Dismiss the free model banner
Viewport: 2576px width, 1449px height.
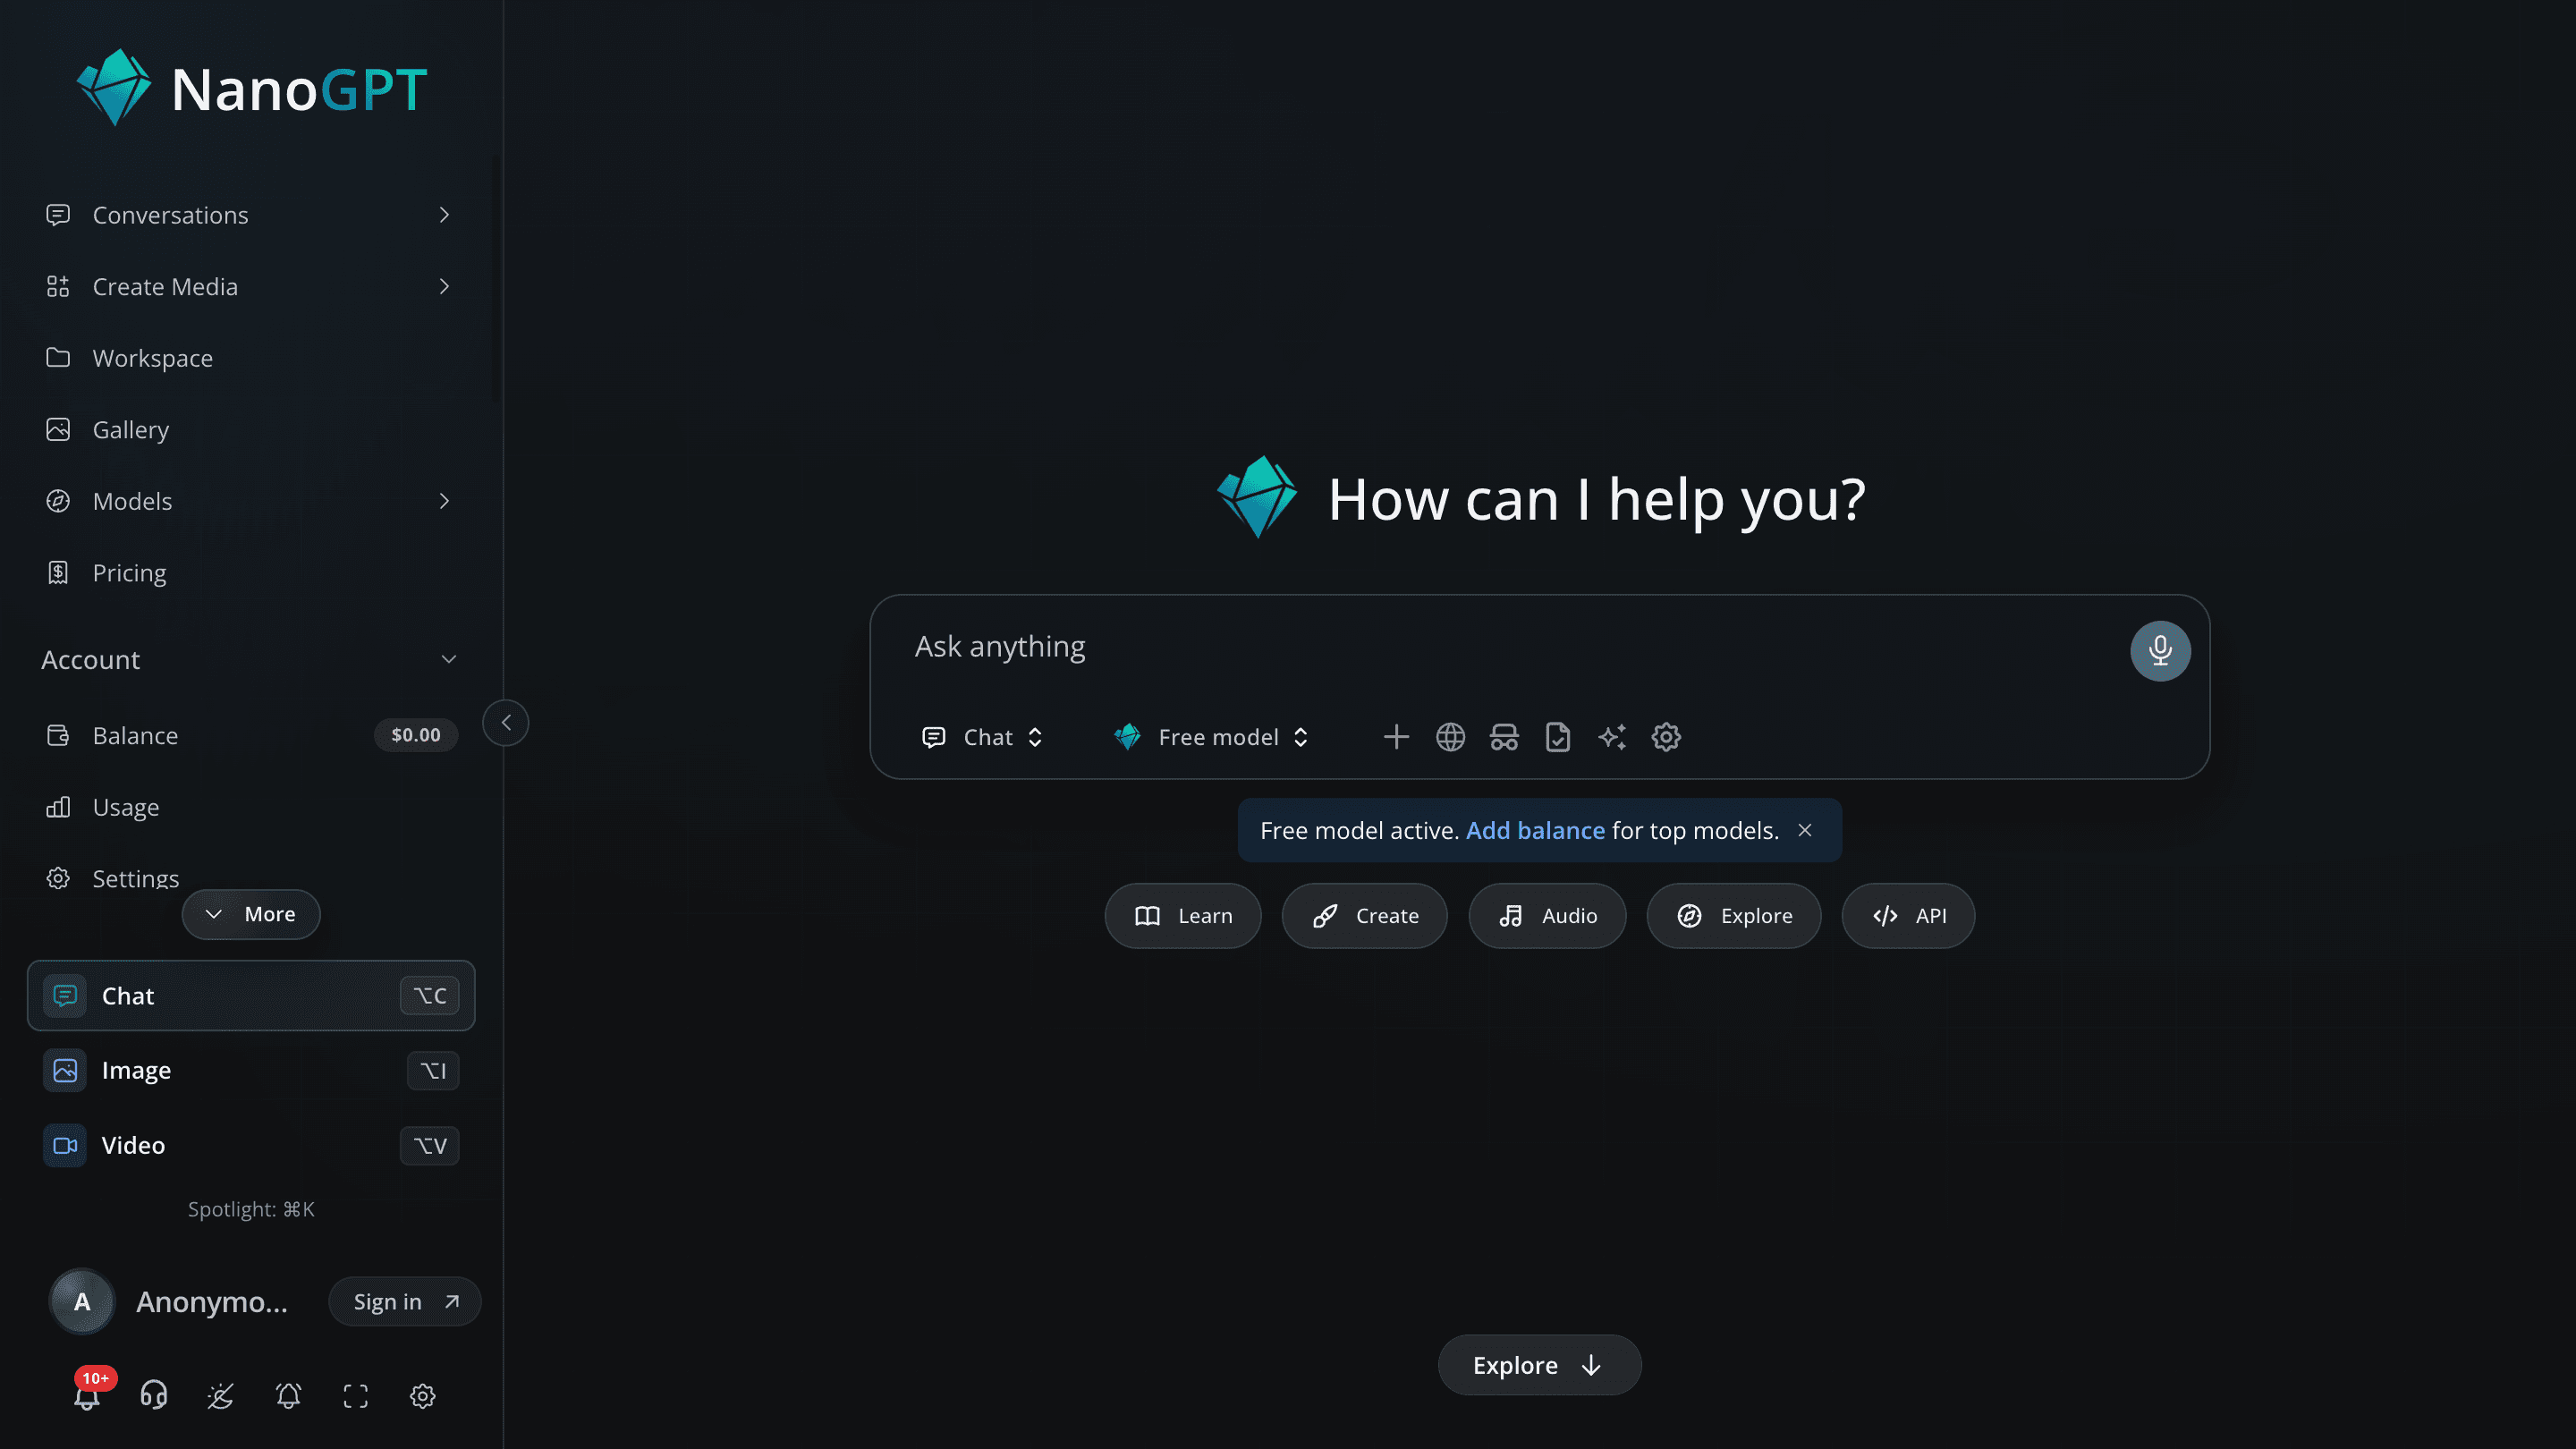click(x=1805, y=830)
